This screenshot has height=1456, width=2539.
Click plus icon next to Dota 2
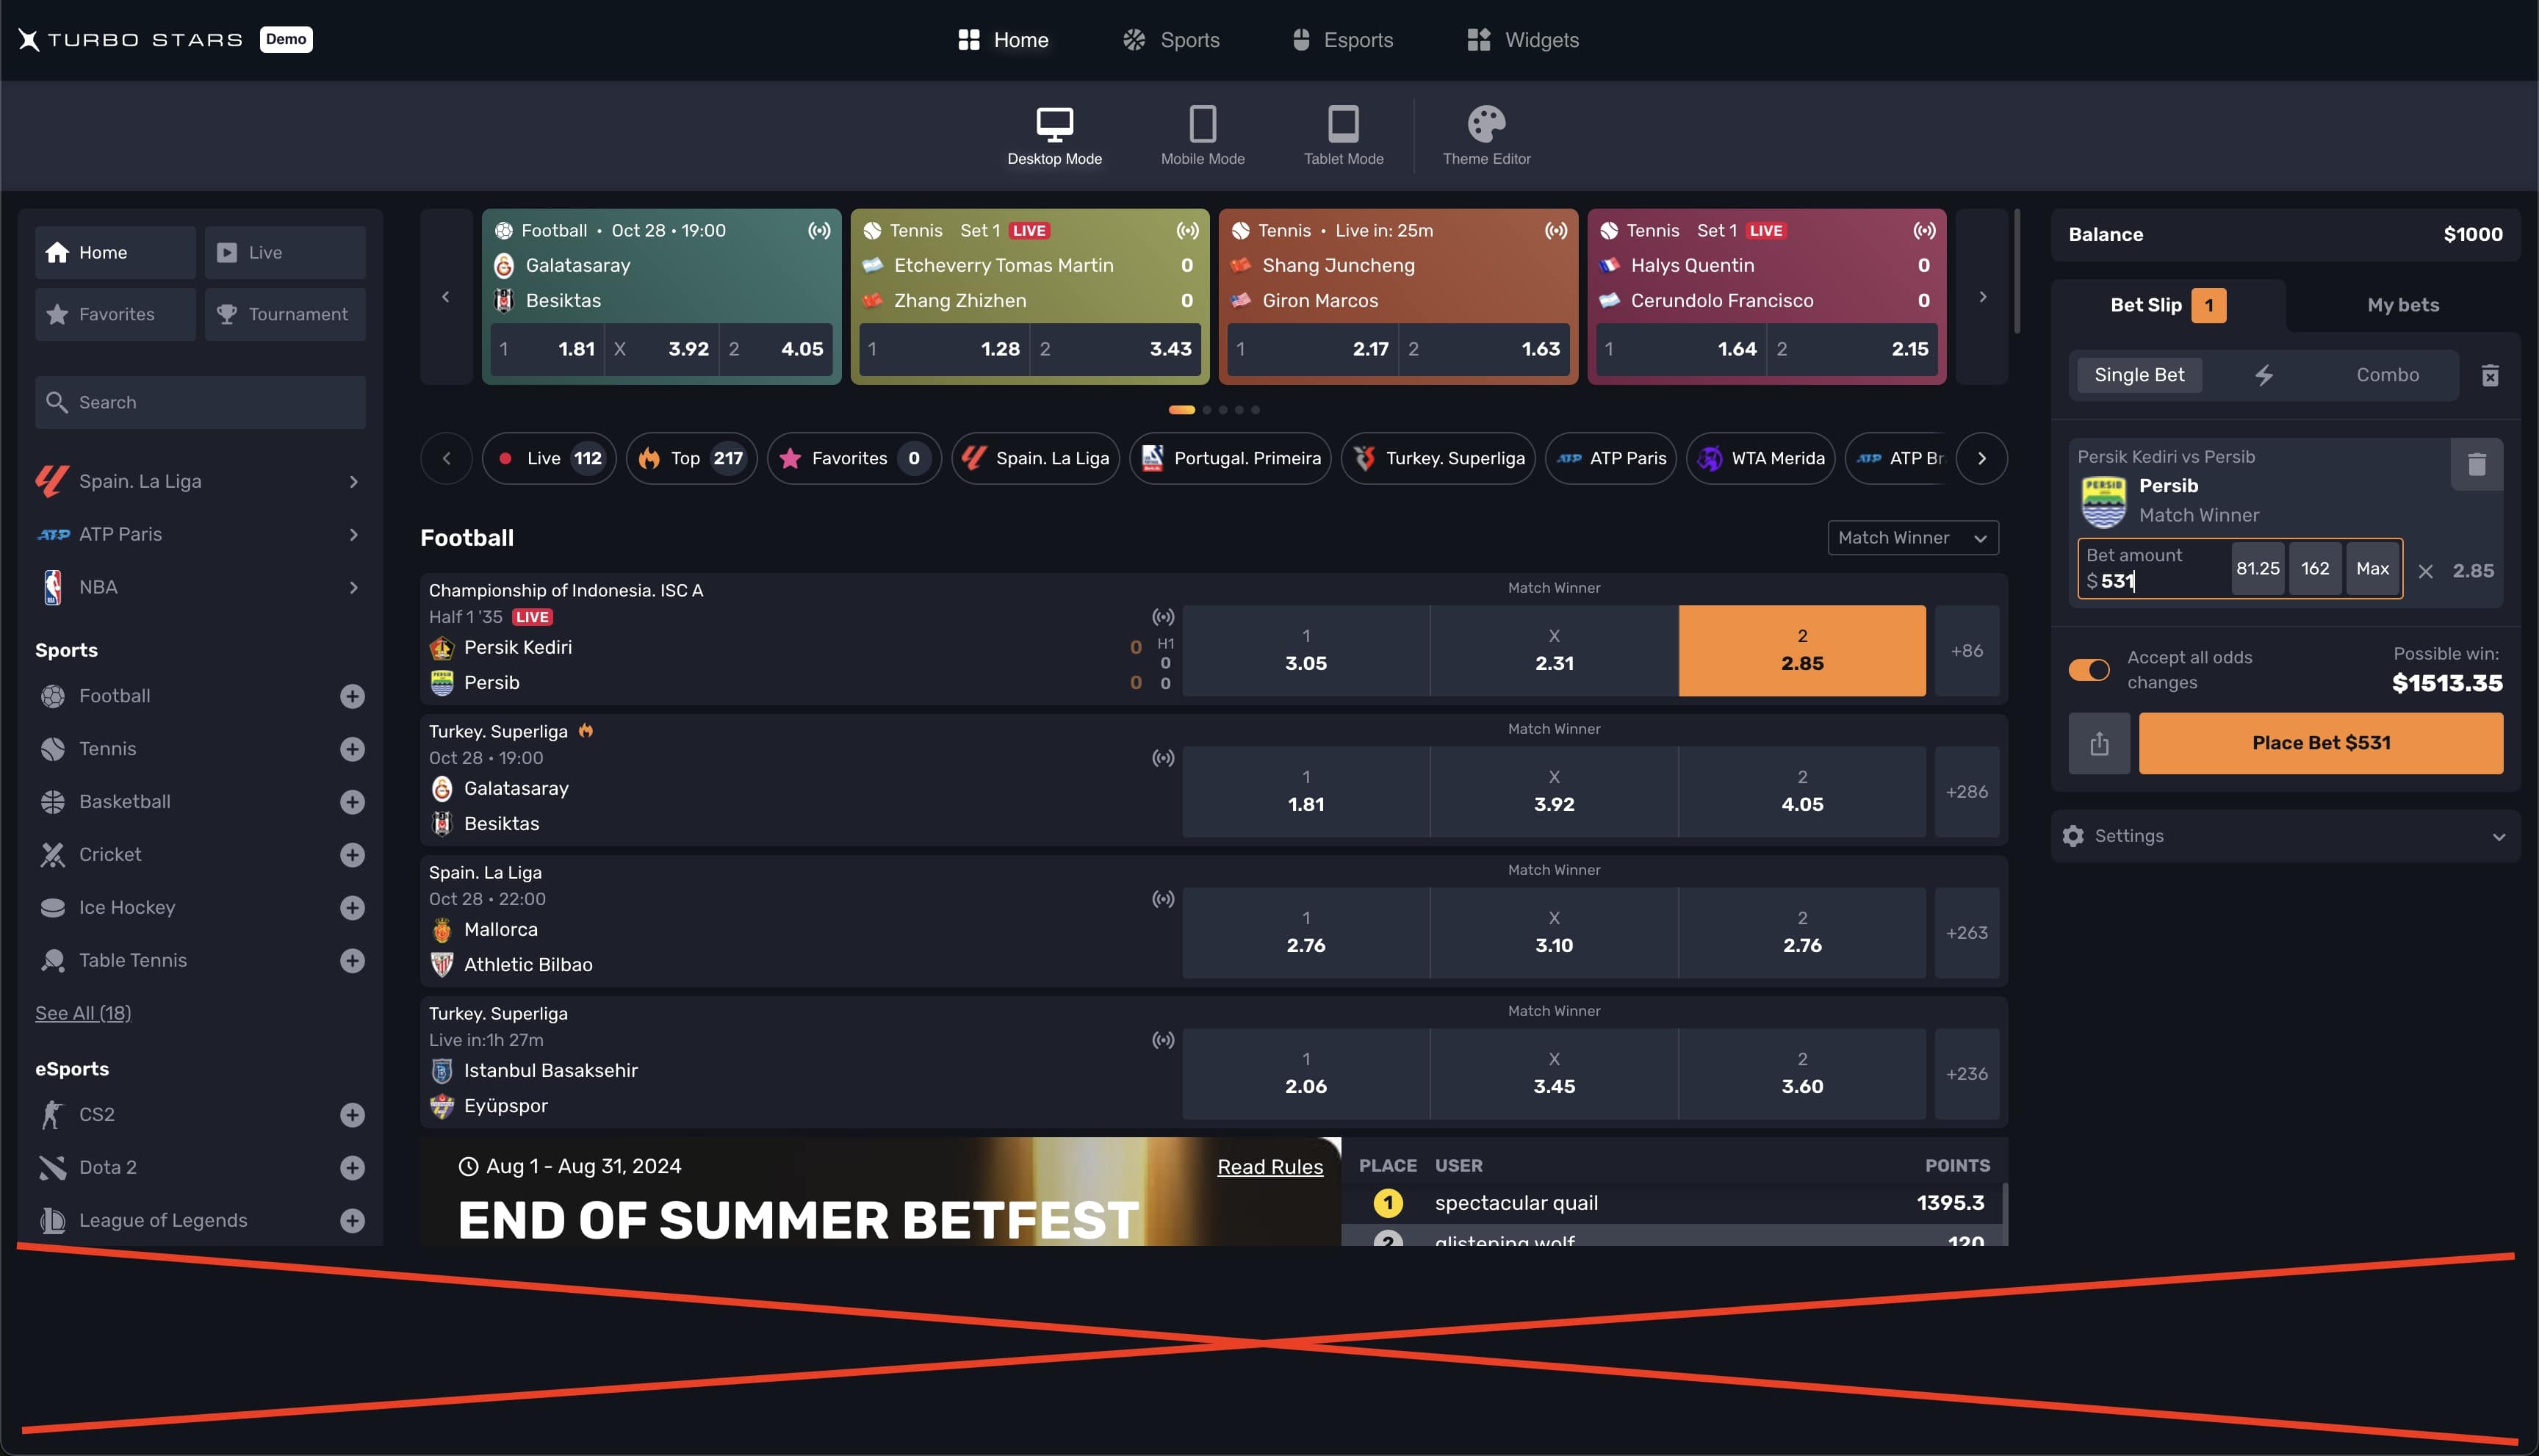click(352, 1168)
